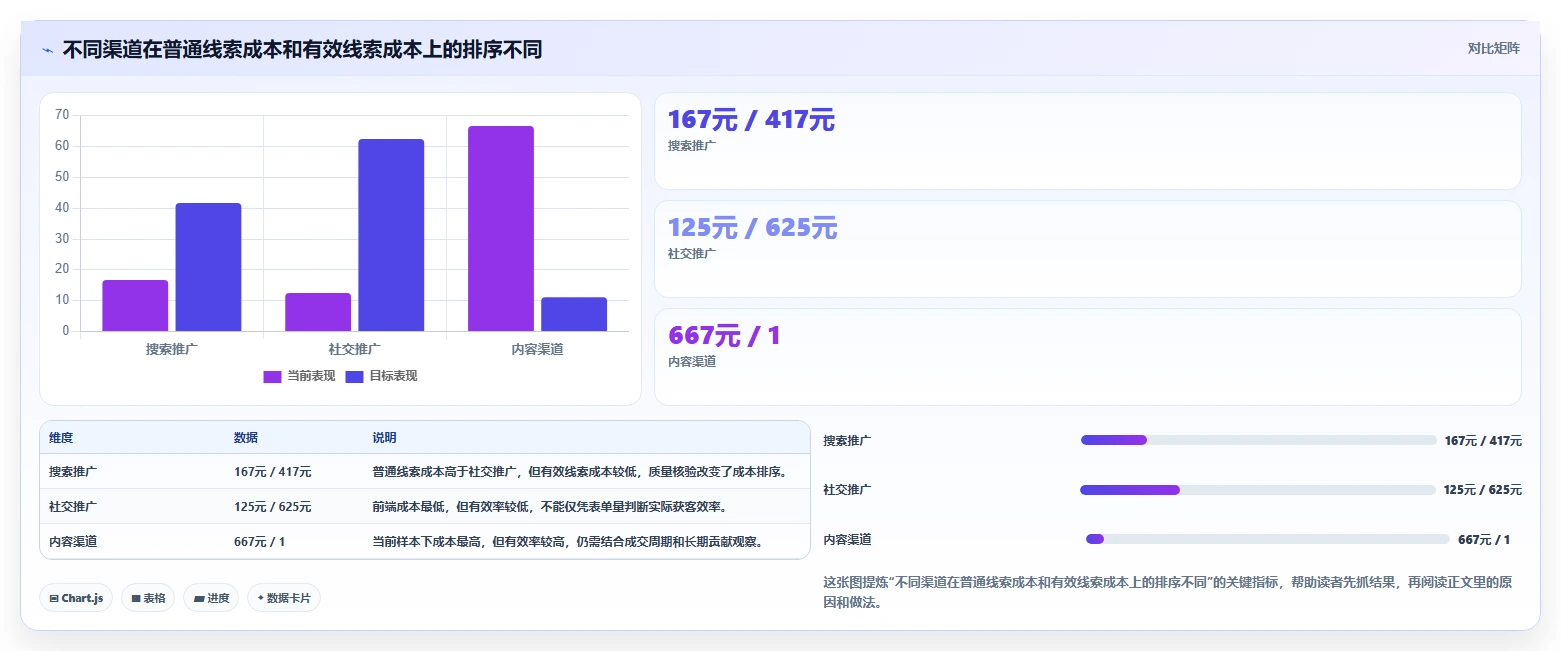Click the pulse icon beside the header title
Viewport: 1561px width, 651px height.
[48, 50]
